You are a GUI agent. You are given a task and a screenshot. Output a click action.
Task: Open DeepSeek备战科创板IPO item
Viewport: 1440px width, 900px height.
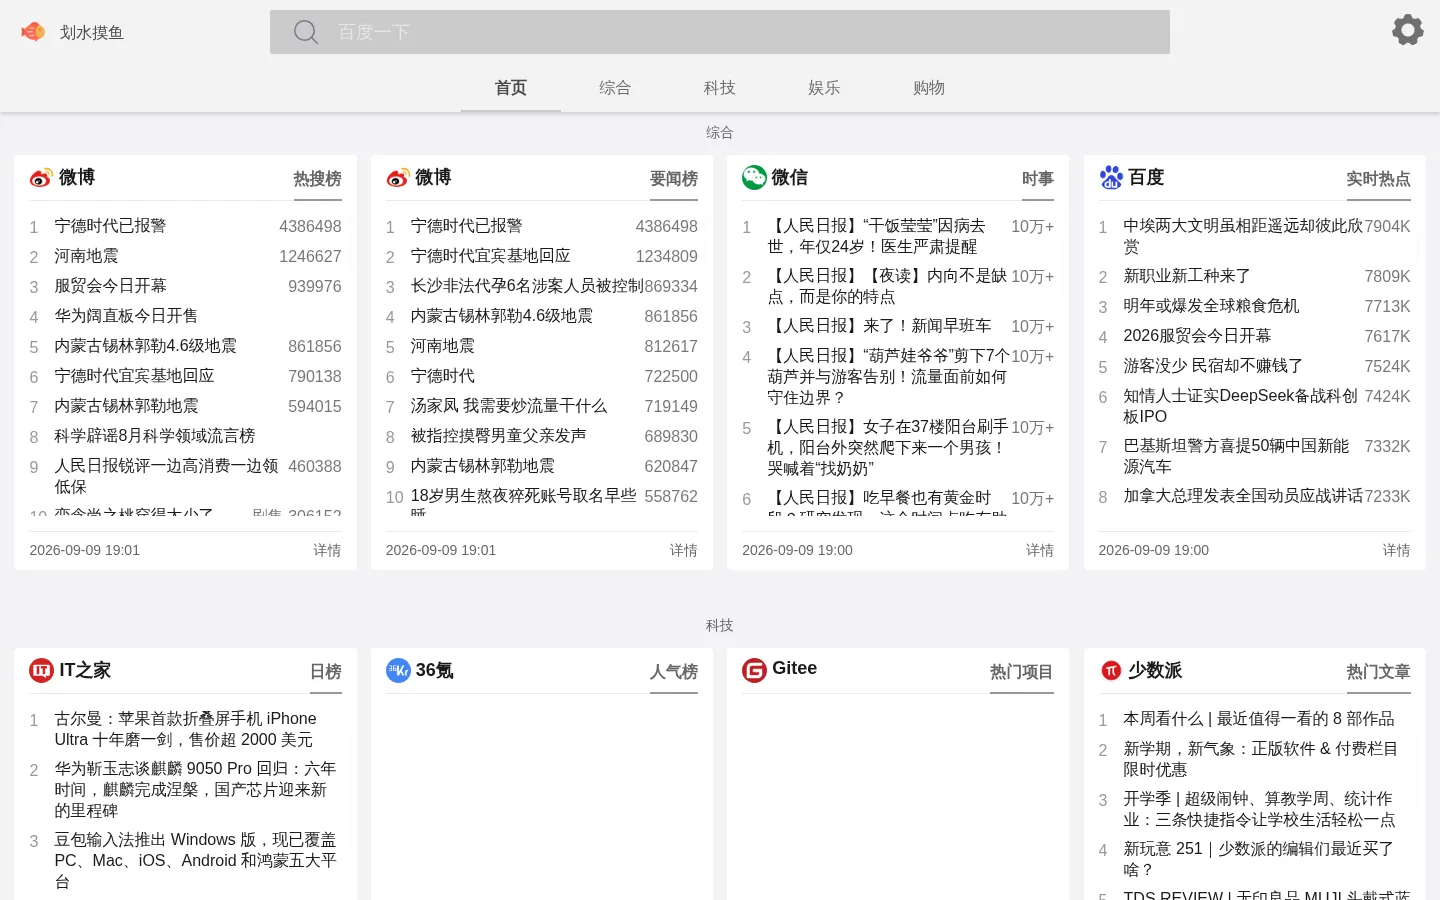[x=1240, y=406]
